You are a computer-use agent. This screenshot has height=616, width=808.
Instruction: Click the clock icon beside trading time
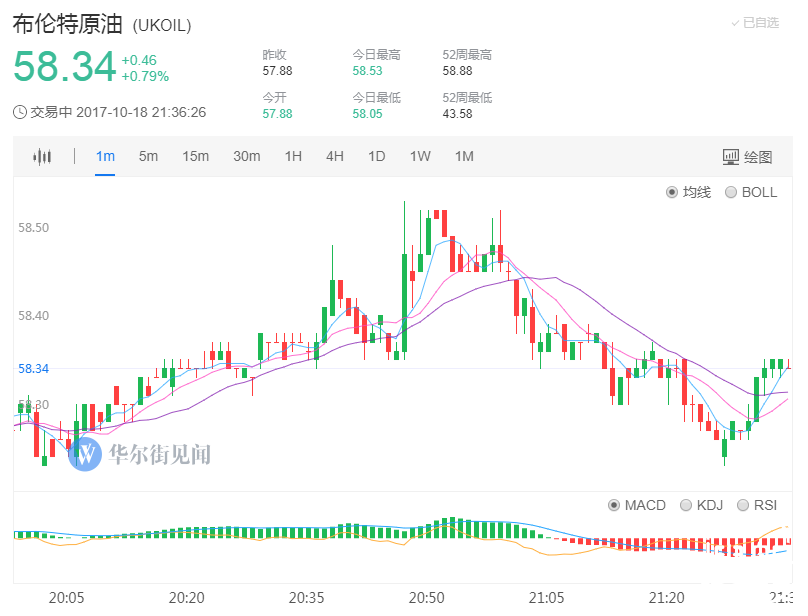[20, 112]
